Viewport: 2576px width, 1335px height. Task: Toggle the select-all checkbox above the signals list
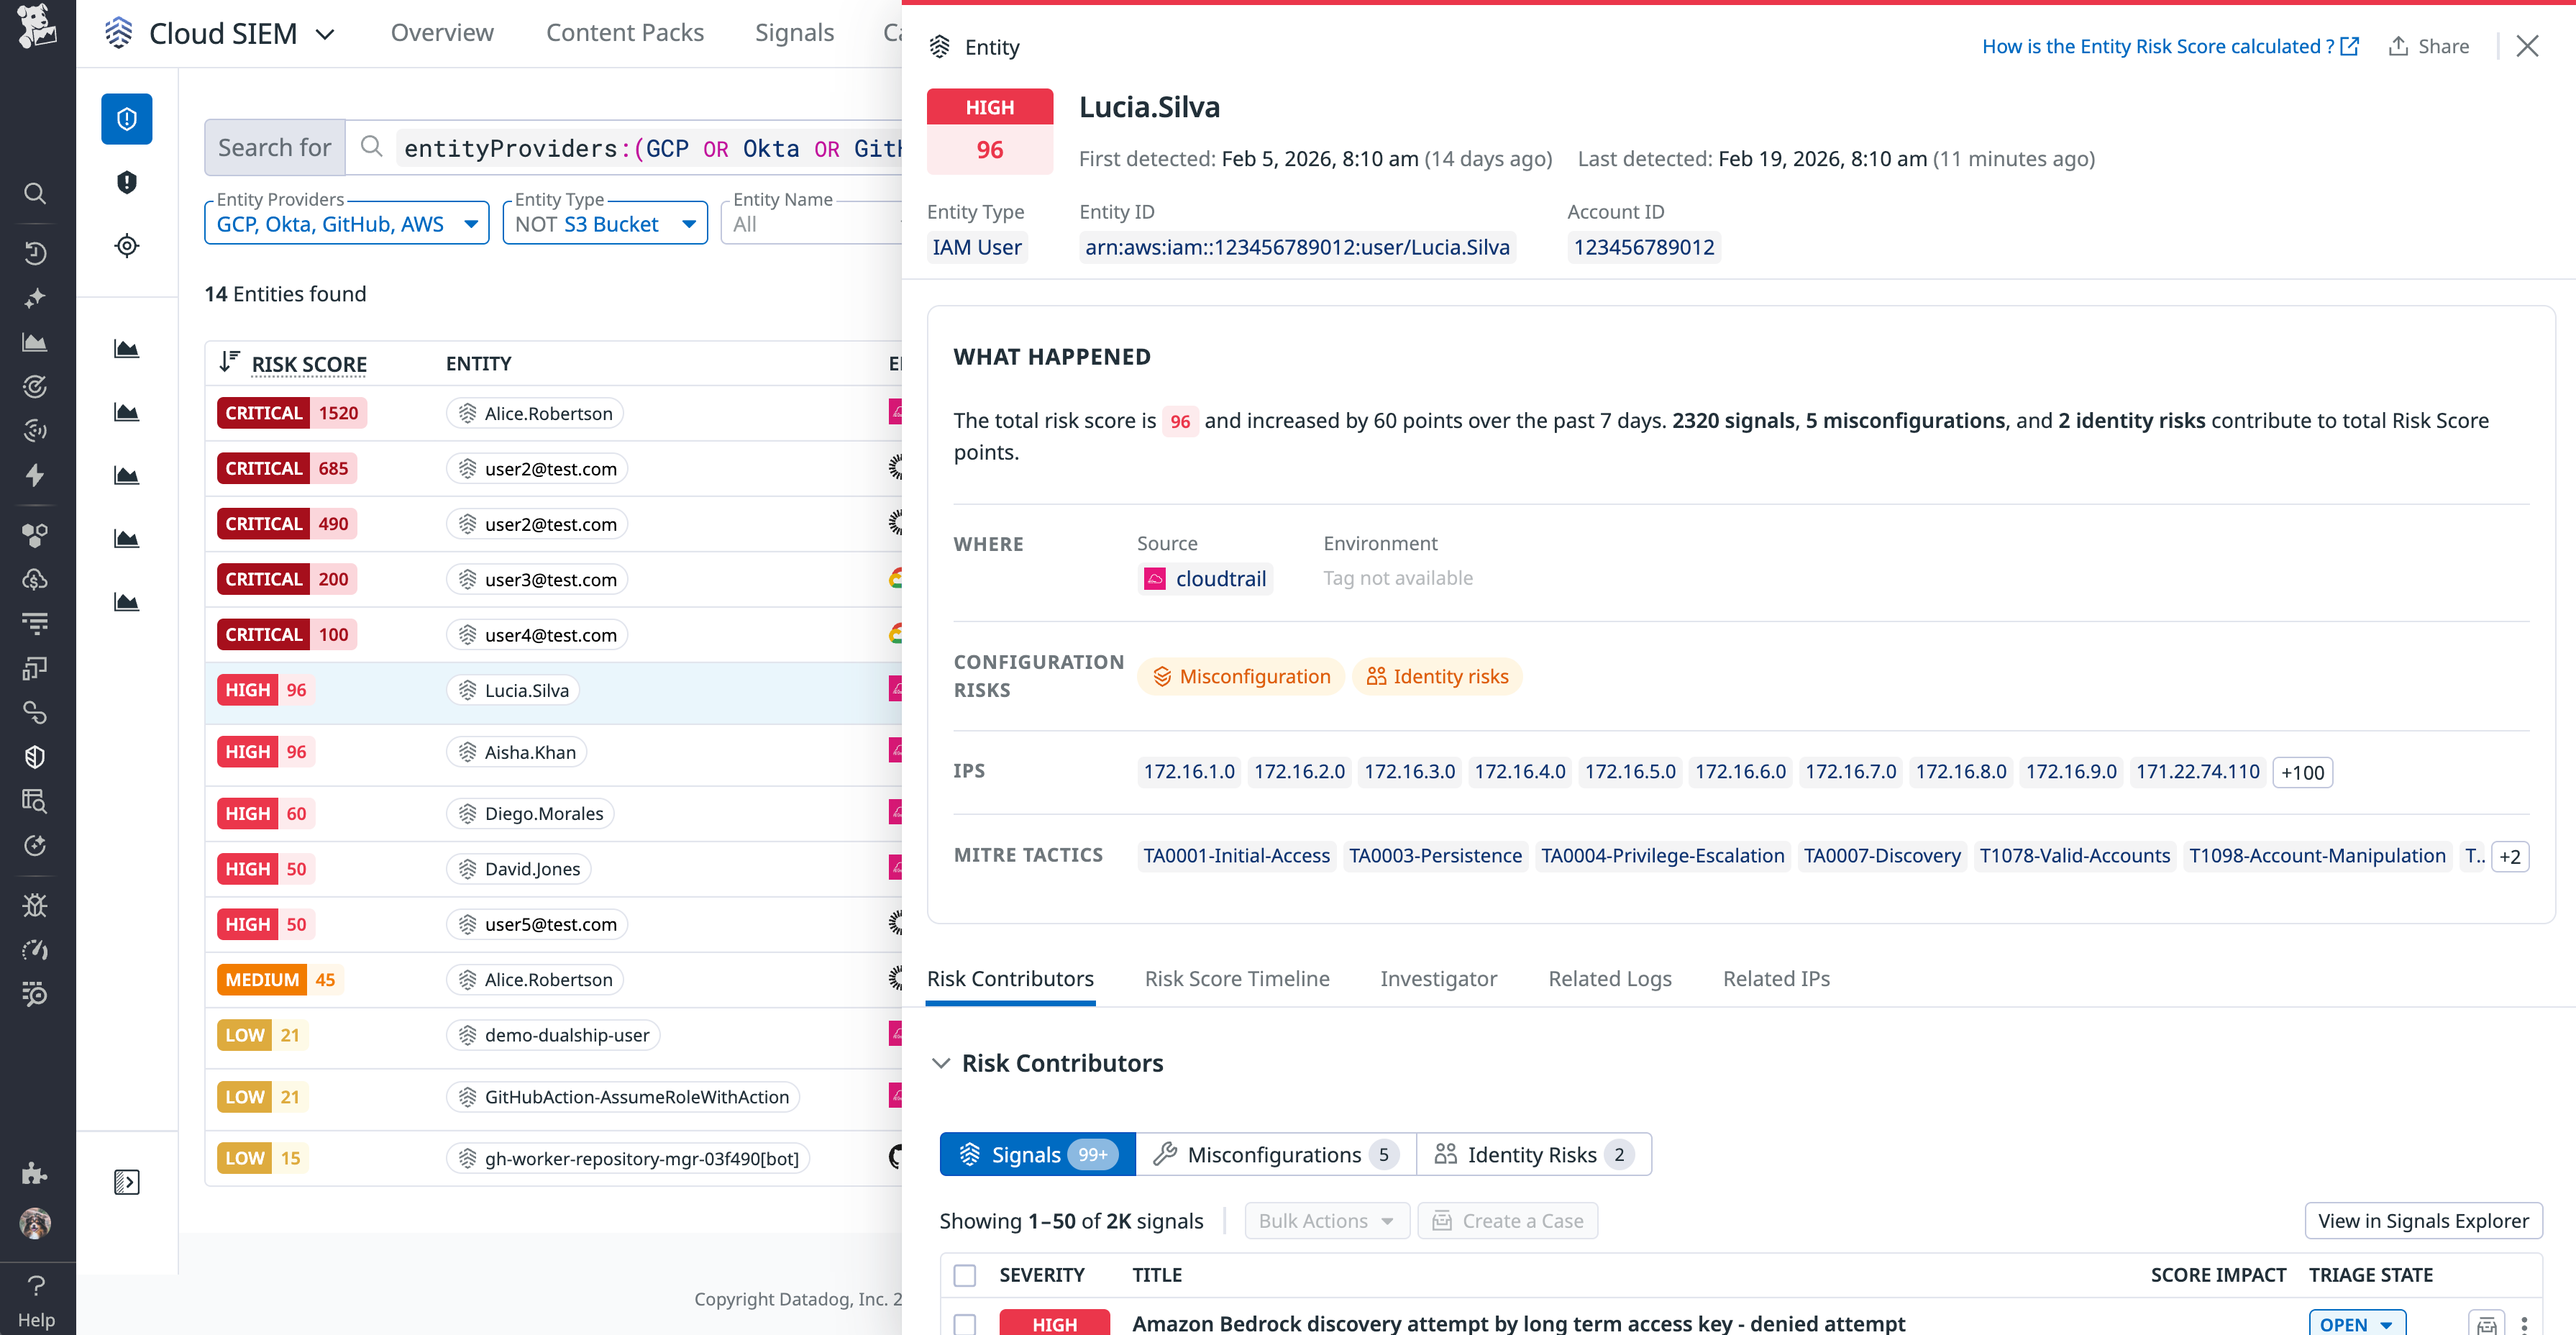[x=965, y=1275]
